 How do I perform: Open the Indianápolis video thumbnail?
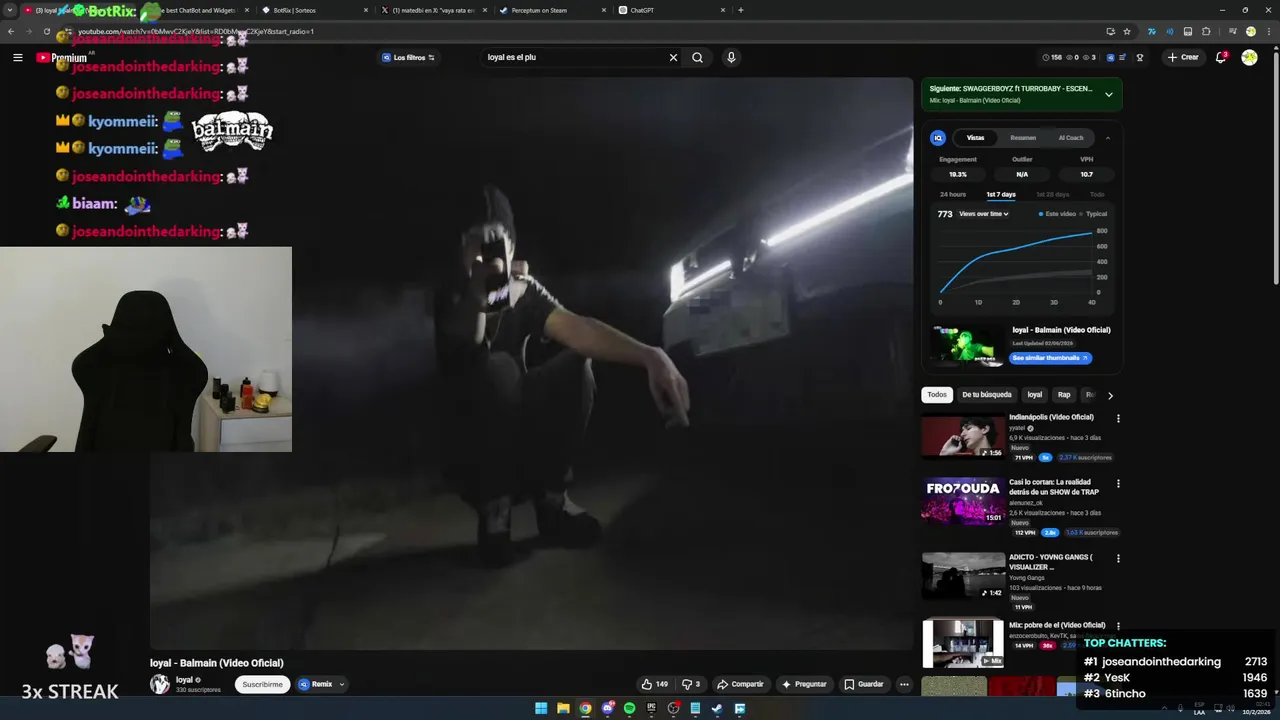[963, 437]
